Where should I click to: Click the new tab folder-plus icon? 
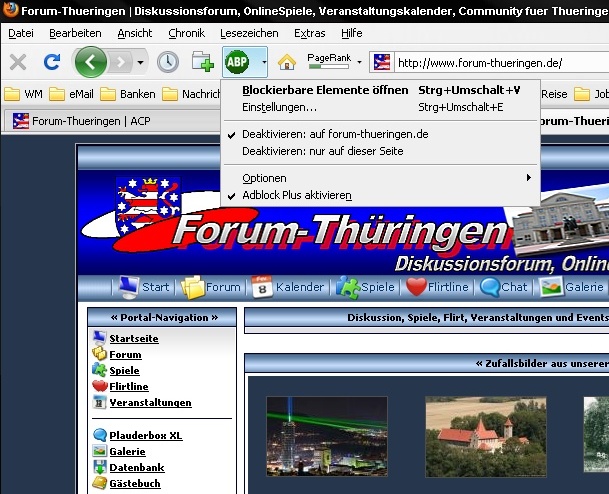202,61
